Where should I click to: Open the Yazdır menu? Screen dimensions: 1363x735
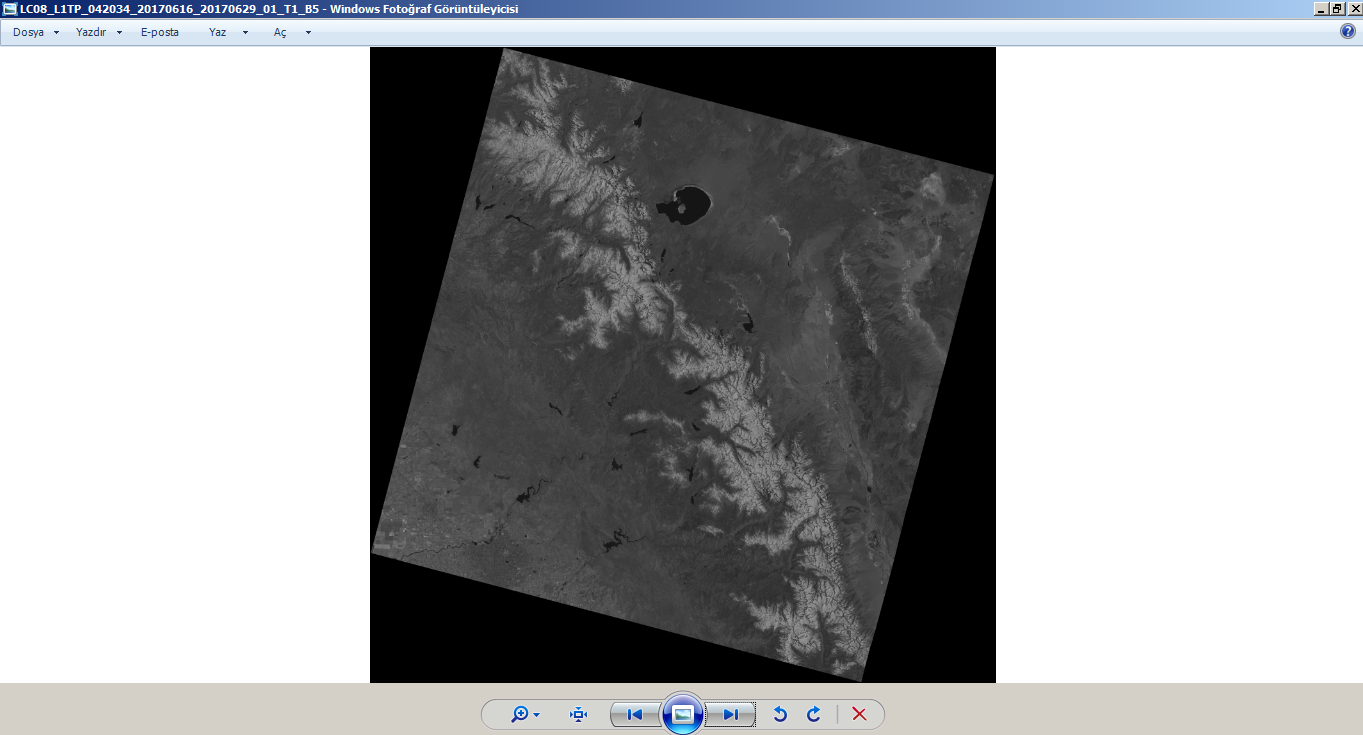click(91, 32)
